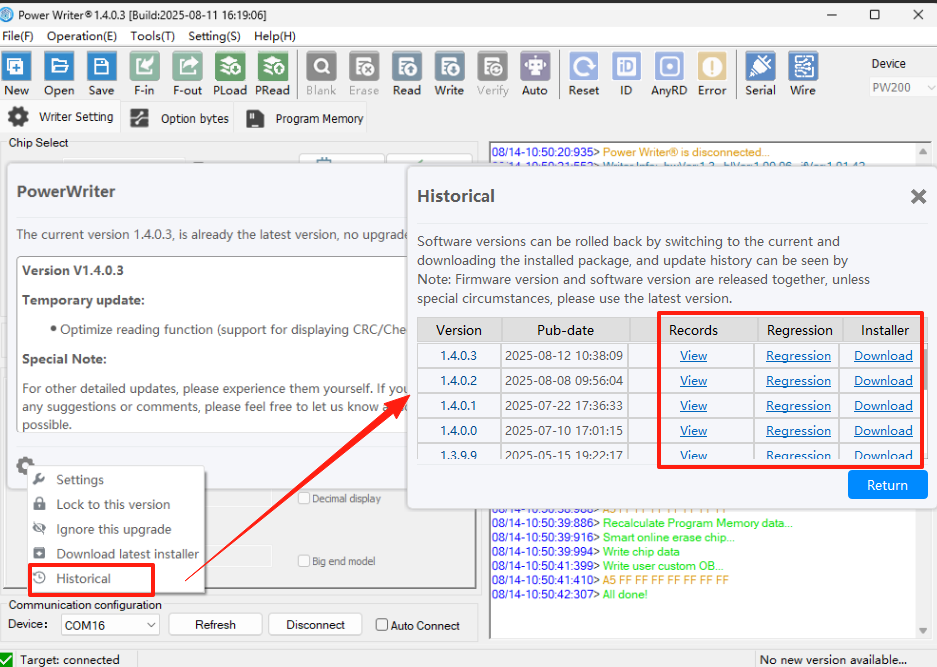Open the Help(H) menu
The image size is (937, 667).
(275, 36)
